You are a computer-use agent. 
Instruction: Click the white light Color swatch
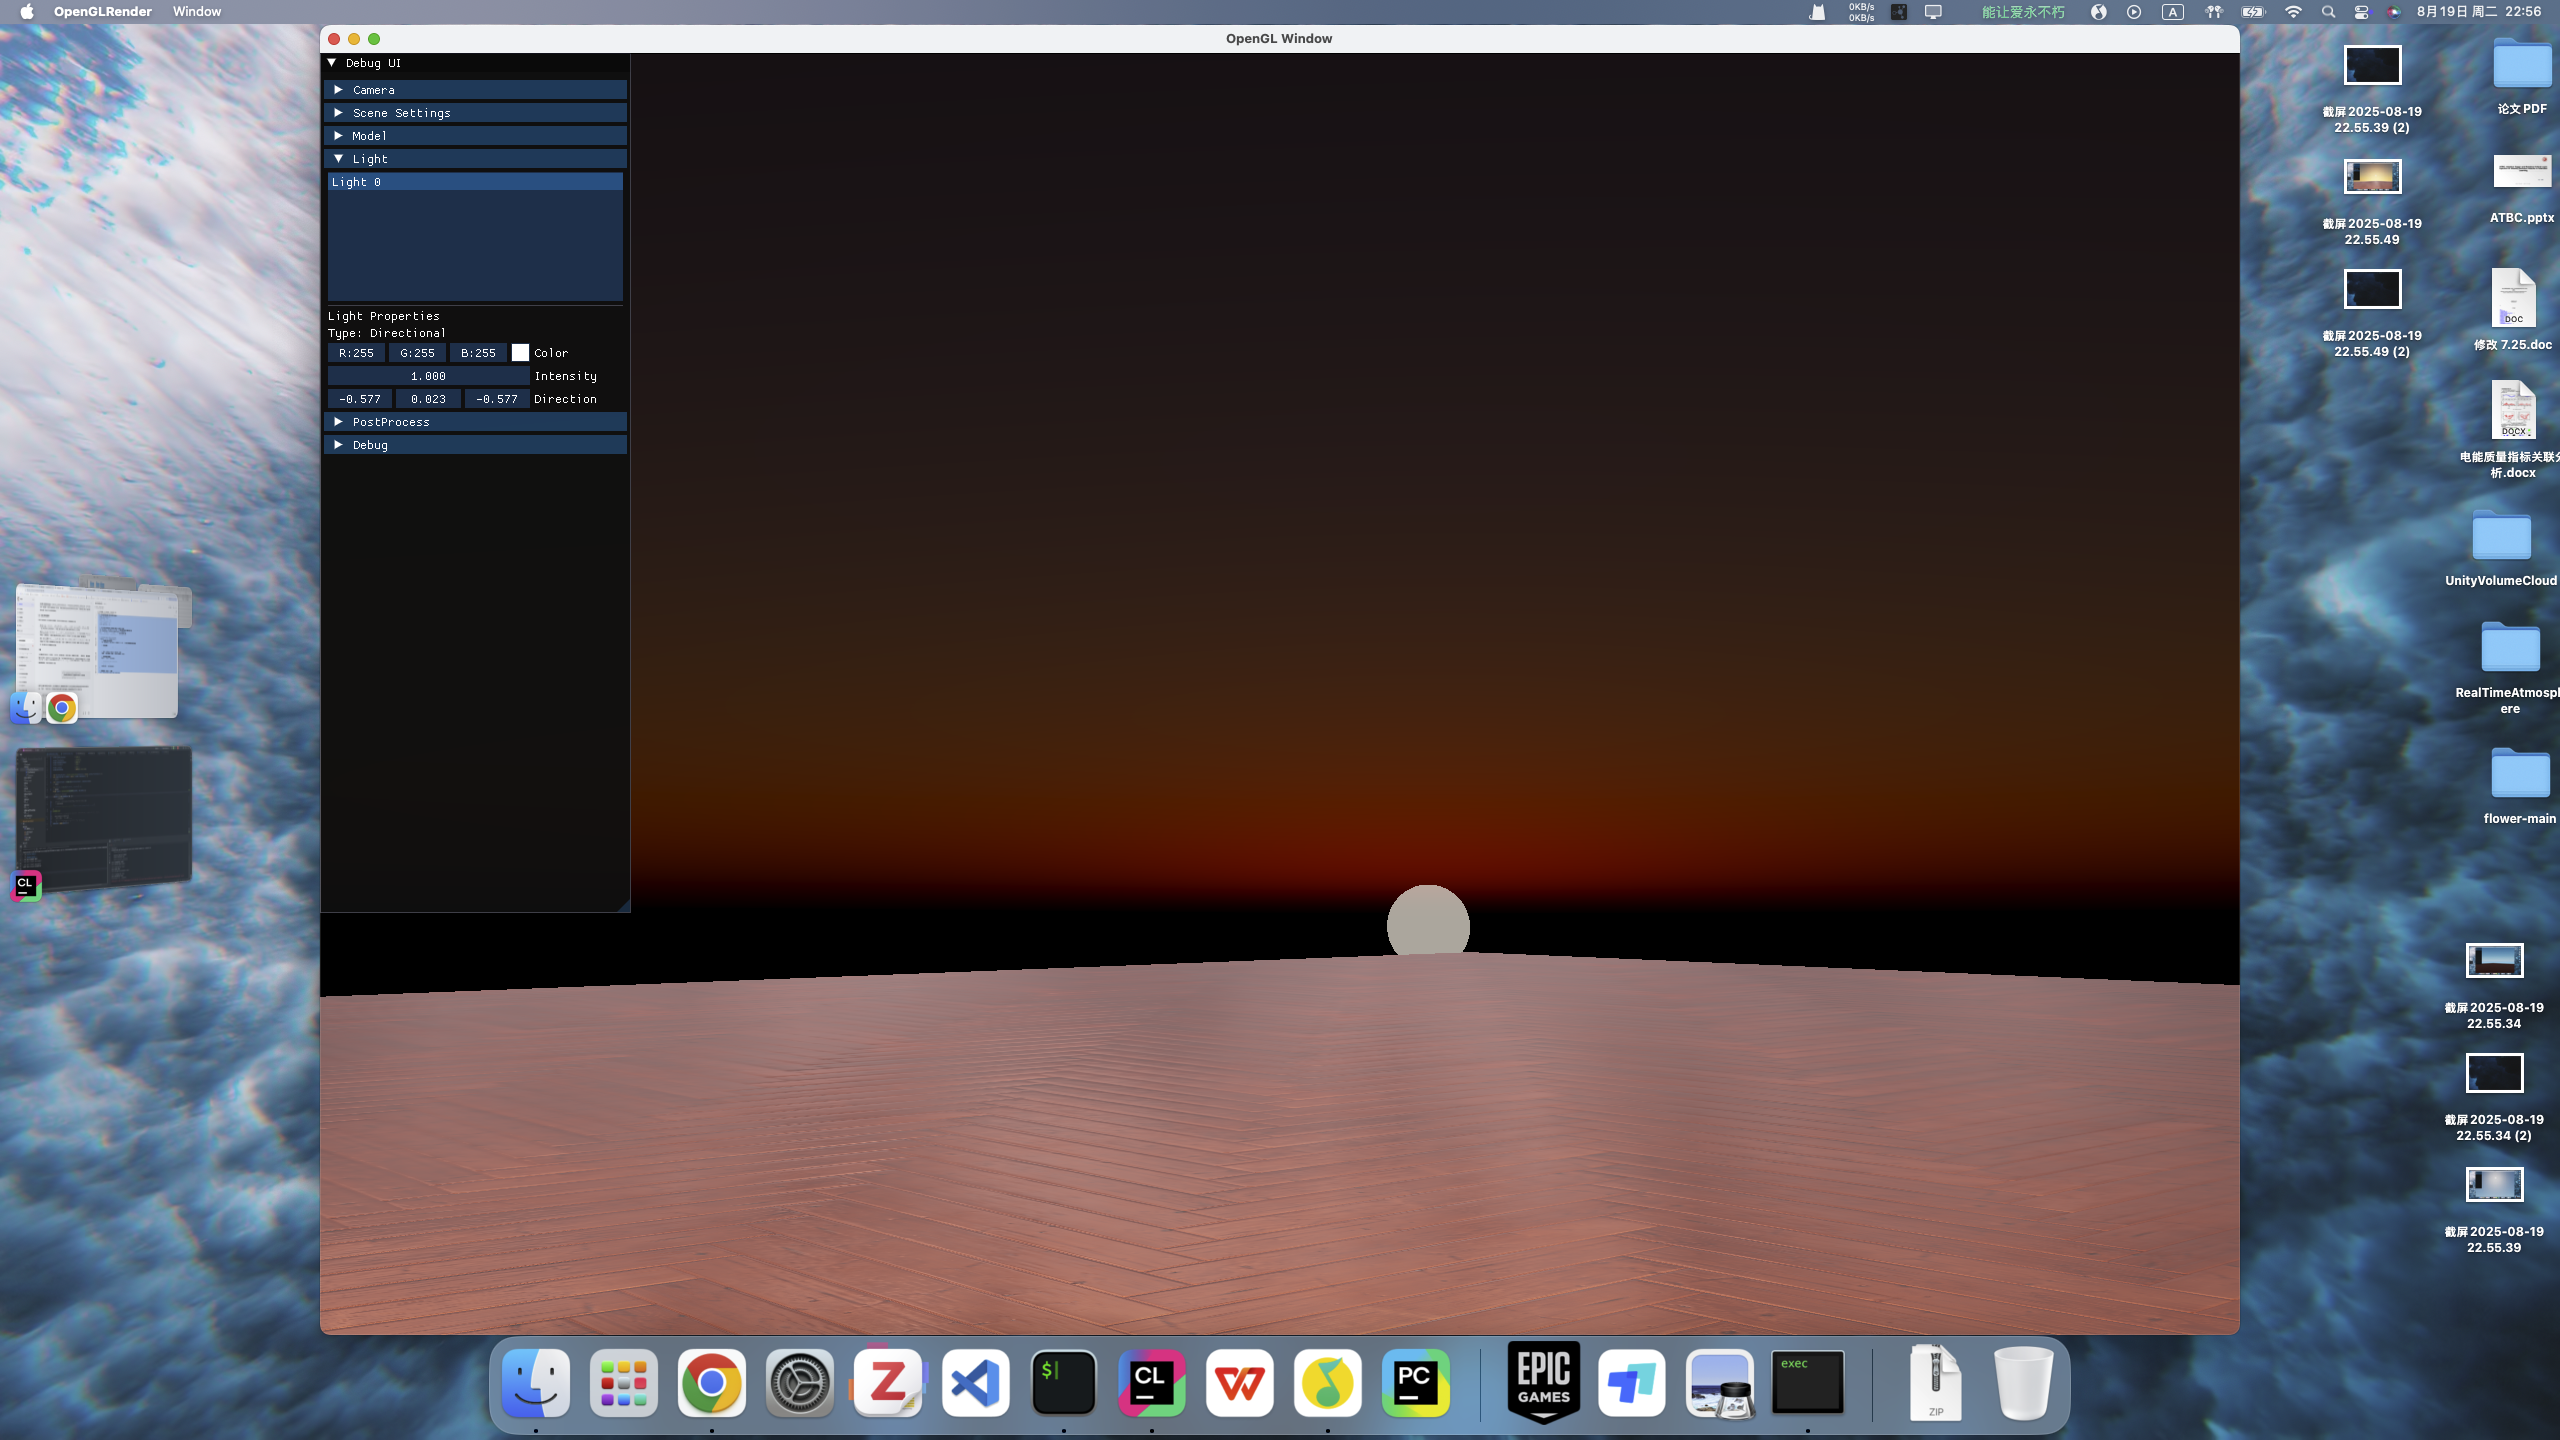point(520,353)
